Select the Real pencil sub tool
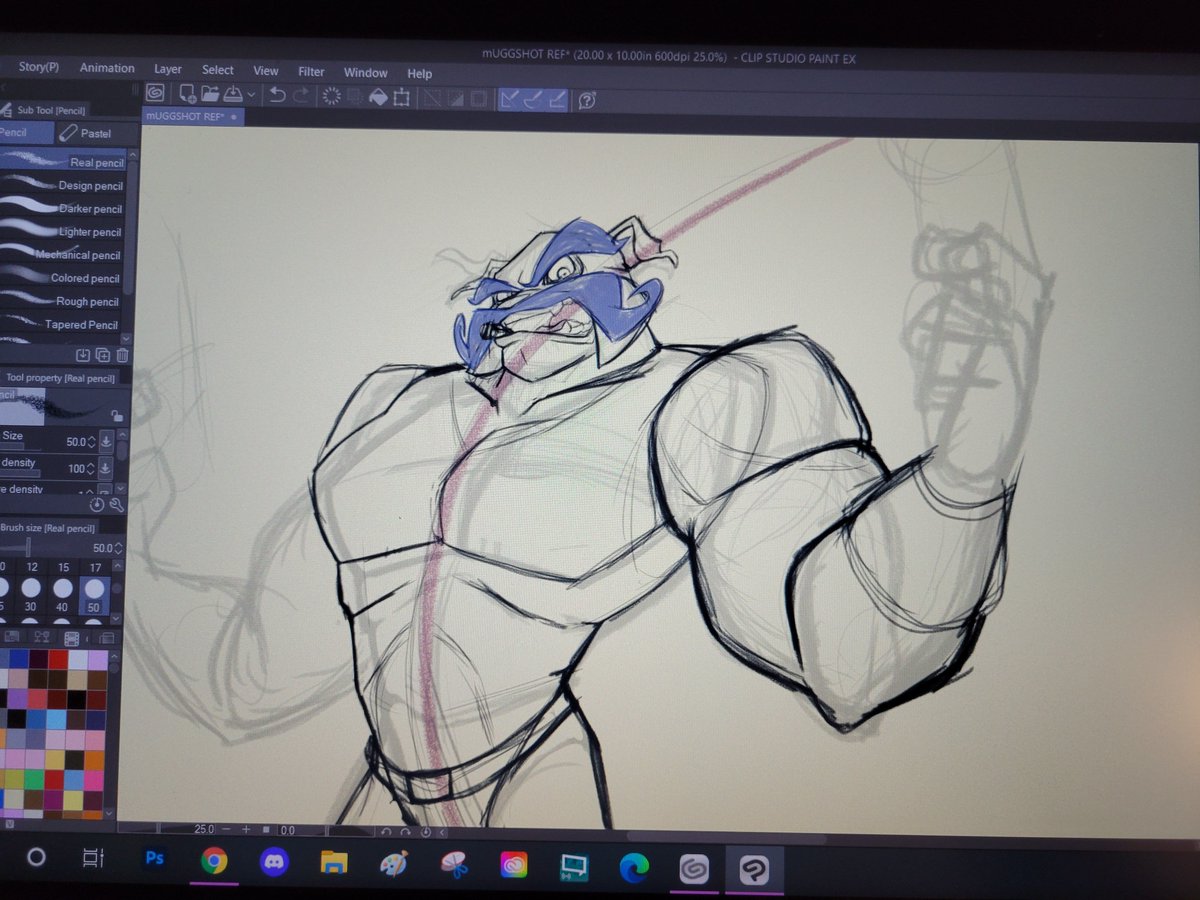Viewport: 1200px width, 900px height. point(63,162)
